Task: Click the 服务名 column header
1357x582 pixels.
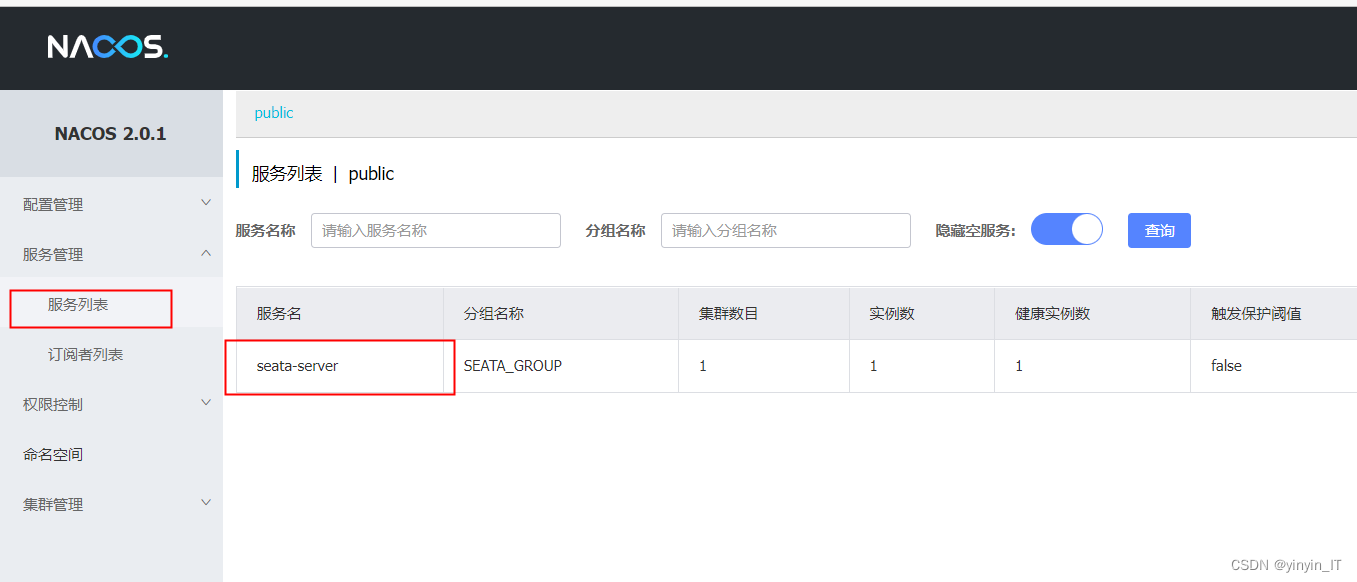Action: pos(340,313)
